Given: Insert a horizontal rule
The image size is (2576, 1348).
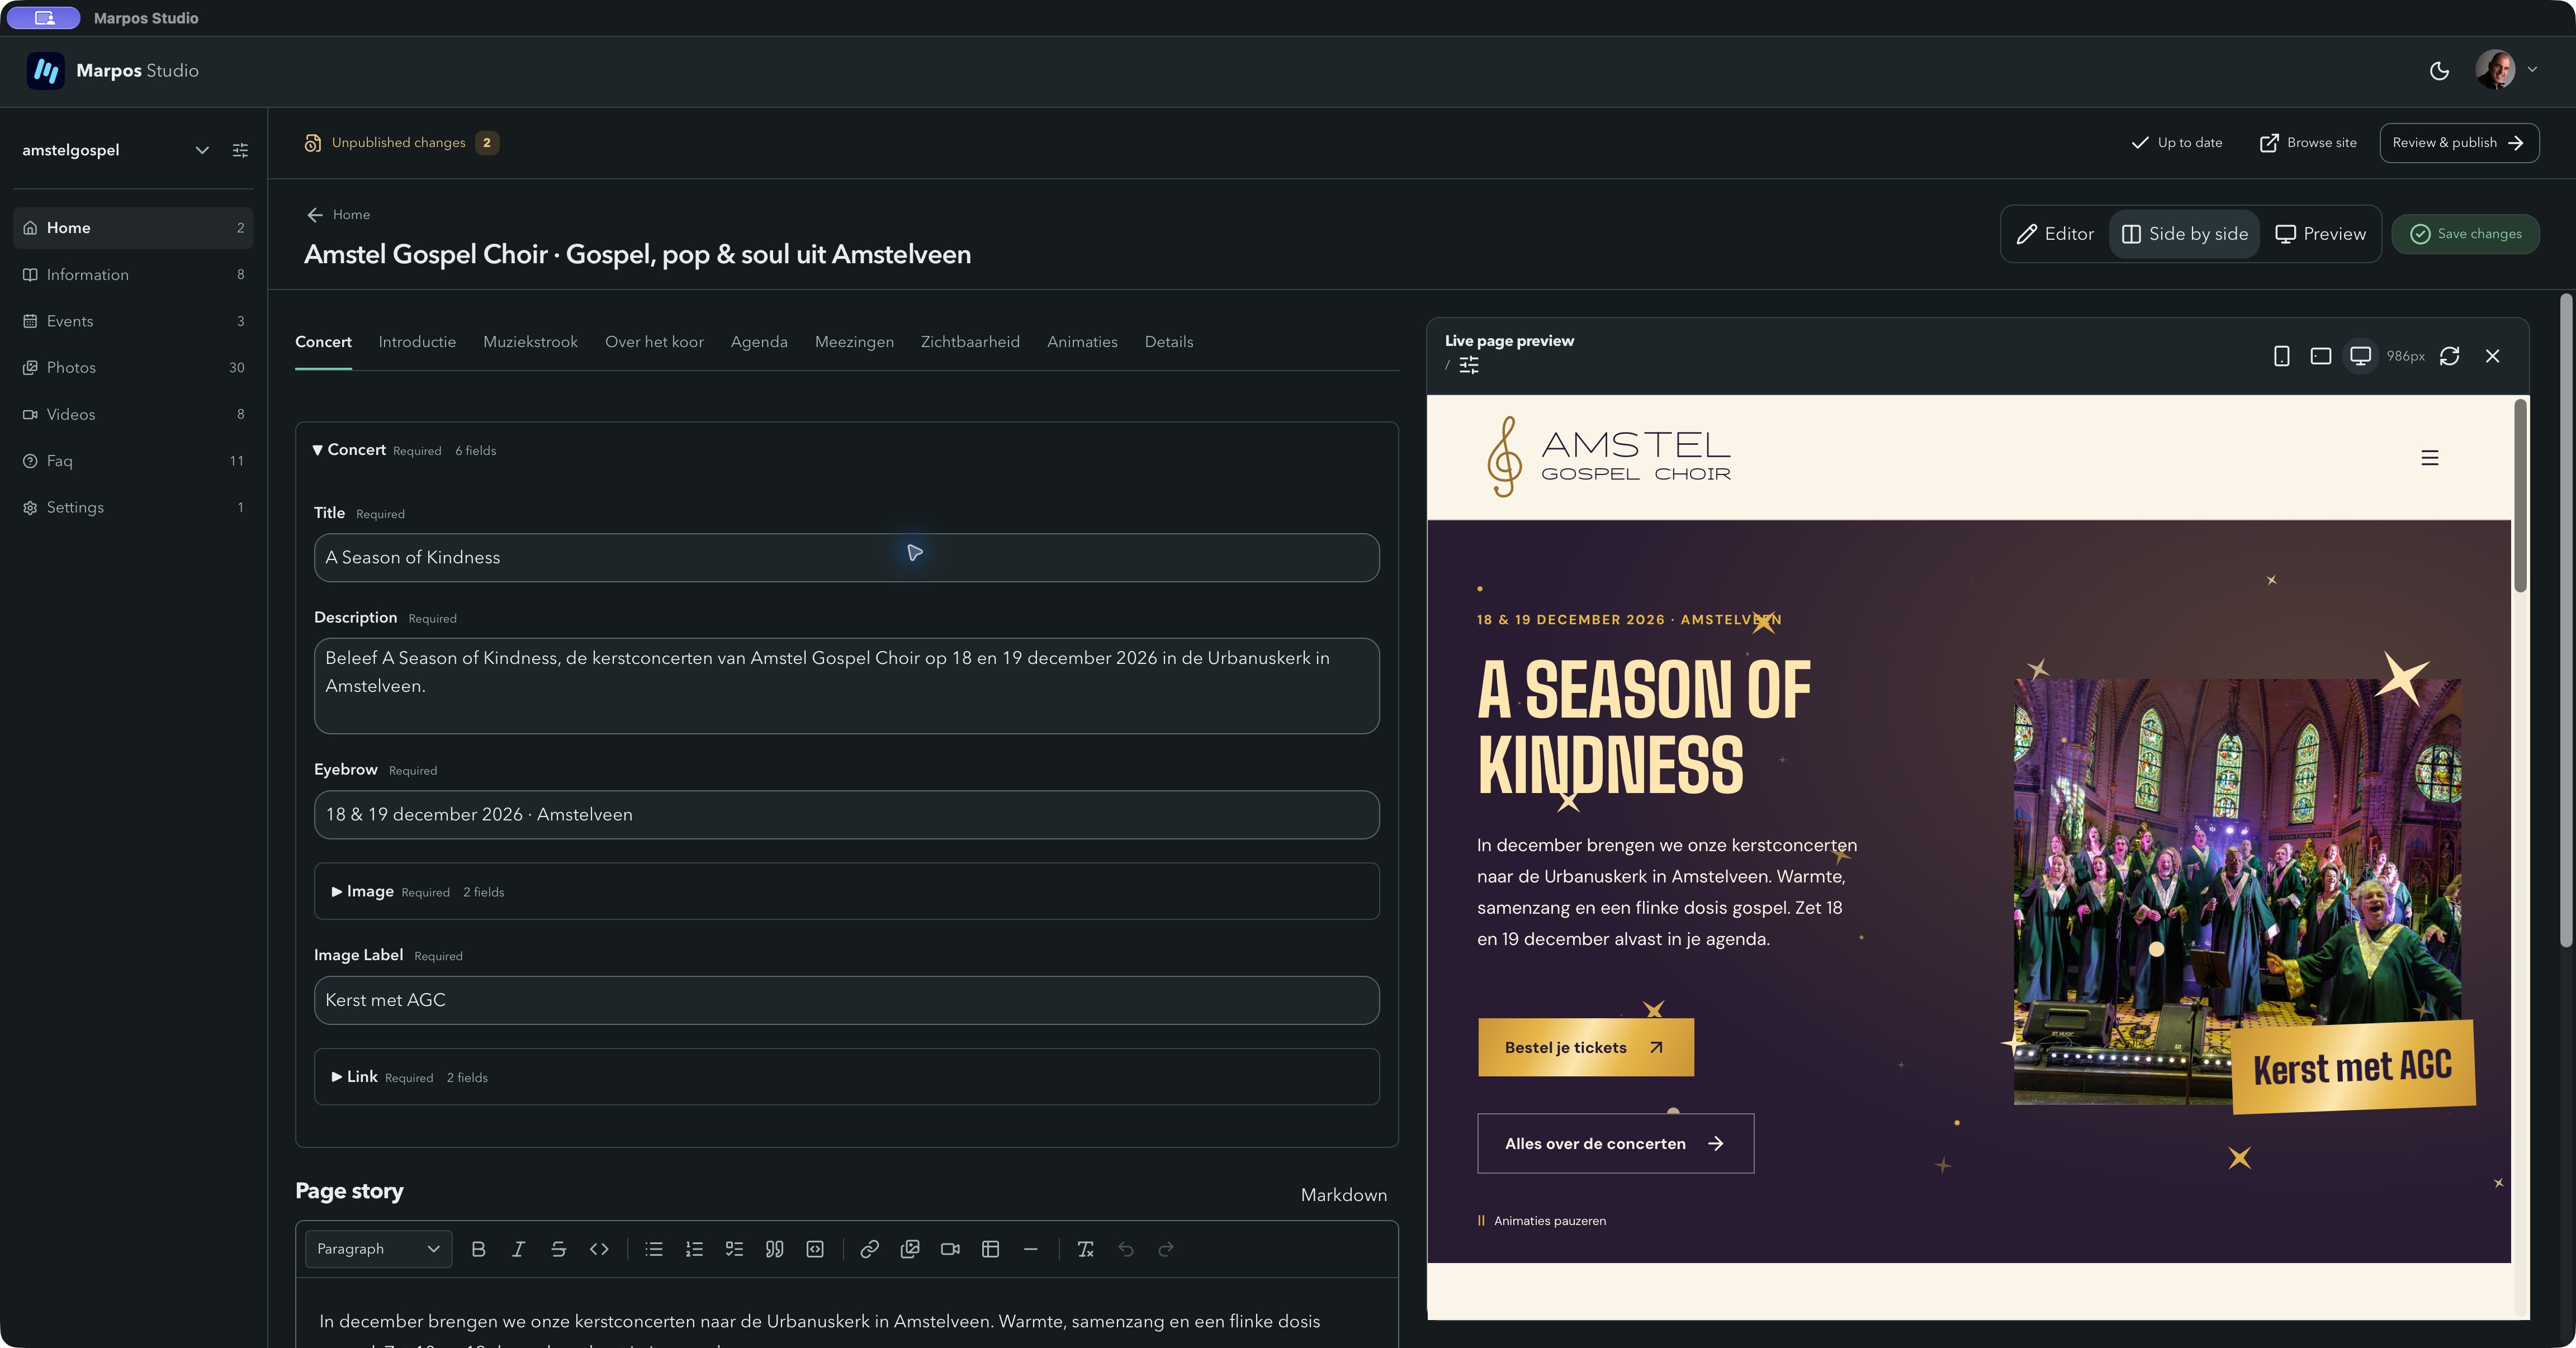Looking at the screenshot, I should pyautogui.click(x=1030, y=1249).
